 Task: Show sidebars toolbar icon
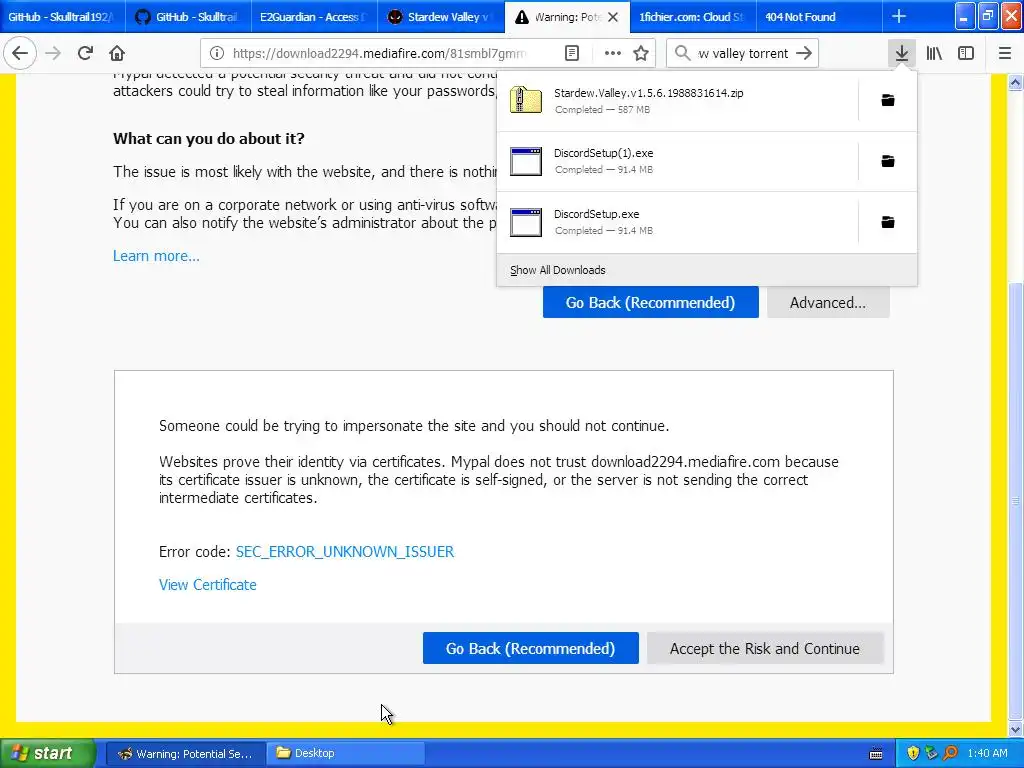(x=966, y=54)
